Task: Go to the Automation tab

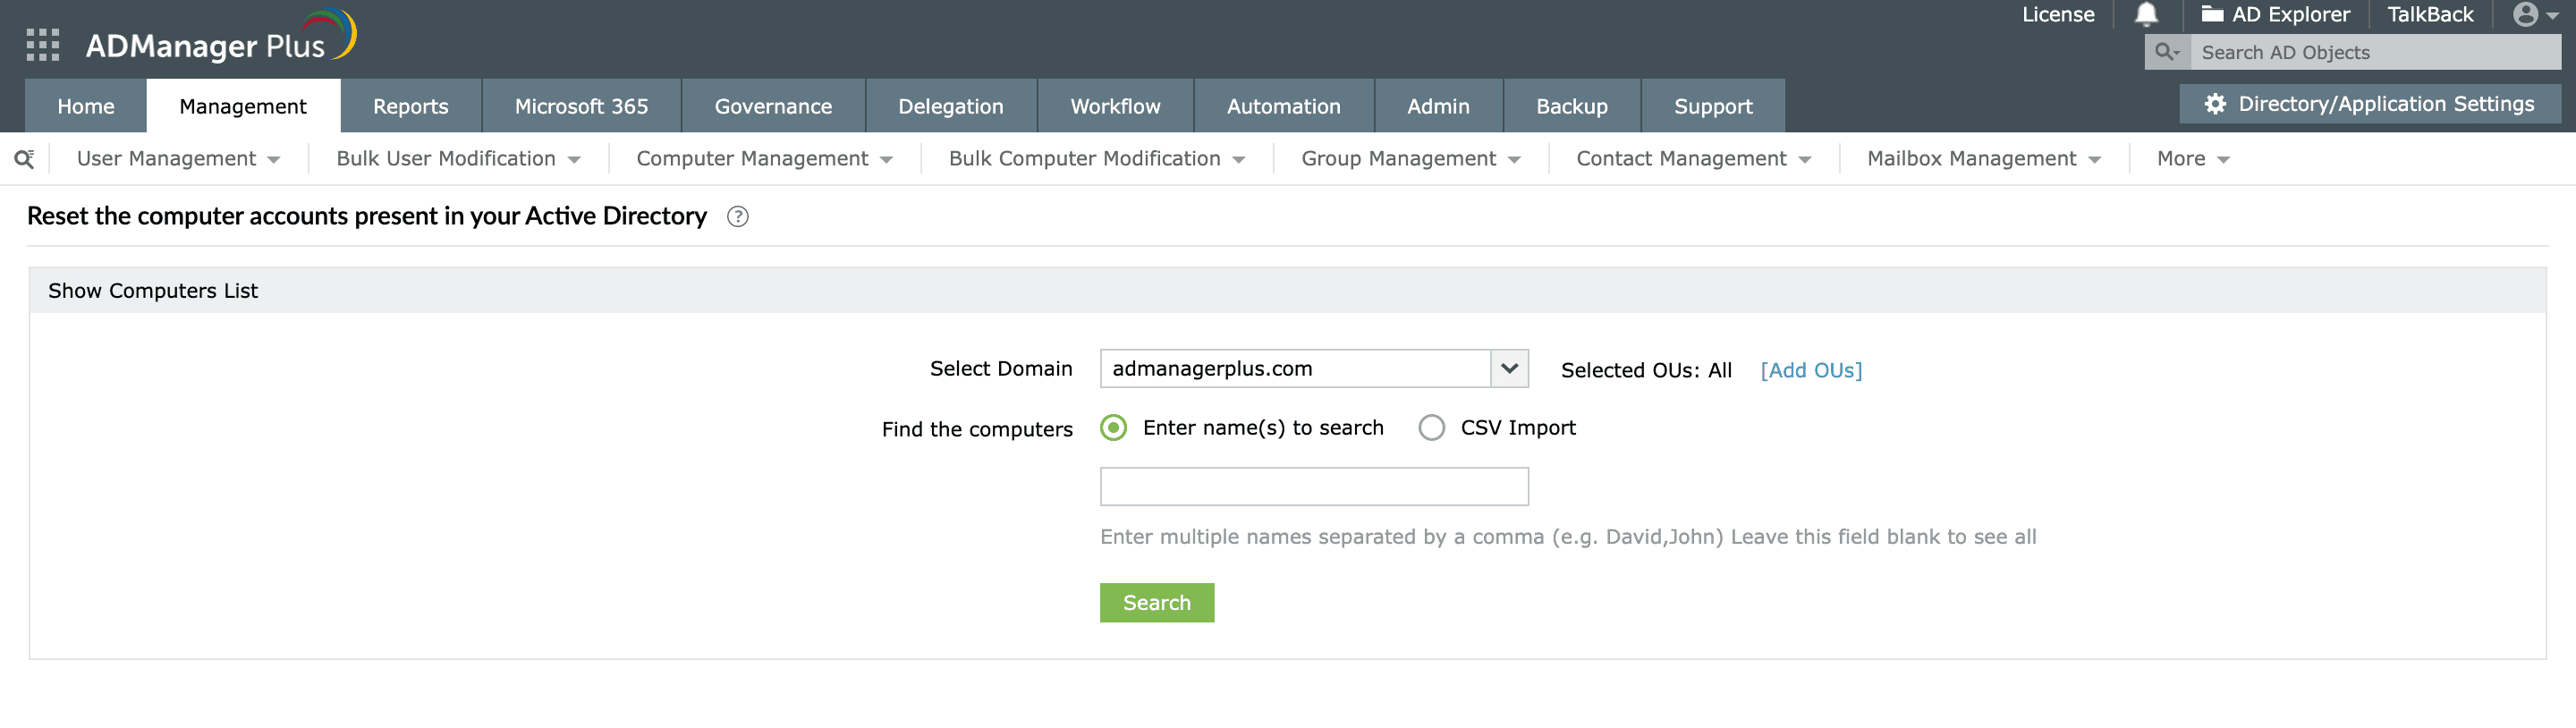Action: pyautogui.click(x=1283, y=106)
